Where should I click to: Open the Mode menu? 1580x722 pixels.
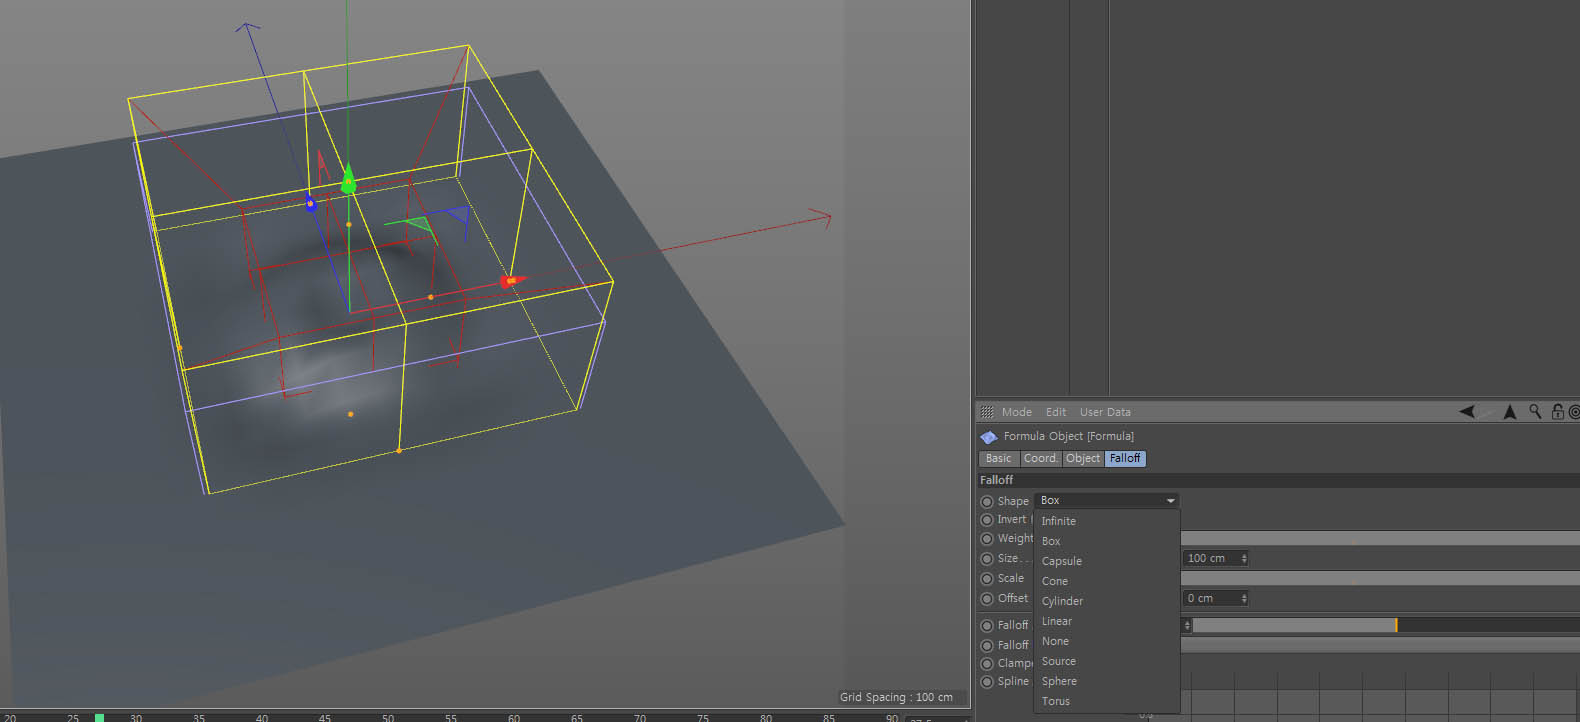[x=1016, y=412]
